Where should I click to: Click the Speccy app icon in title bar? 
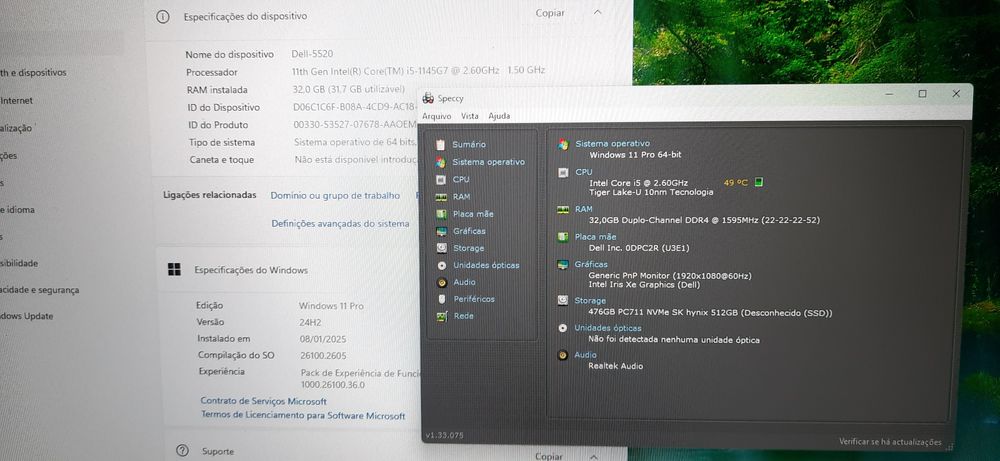(429, 98)
